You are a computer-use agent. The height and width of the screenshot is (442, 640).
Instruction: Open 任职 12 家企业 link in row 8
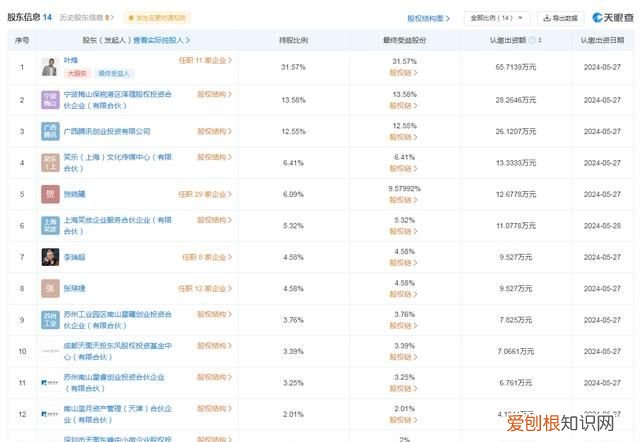click(205, 289)
